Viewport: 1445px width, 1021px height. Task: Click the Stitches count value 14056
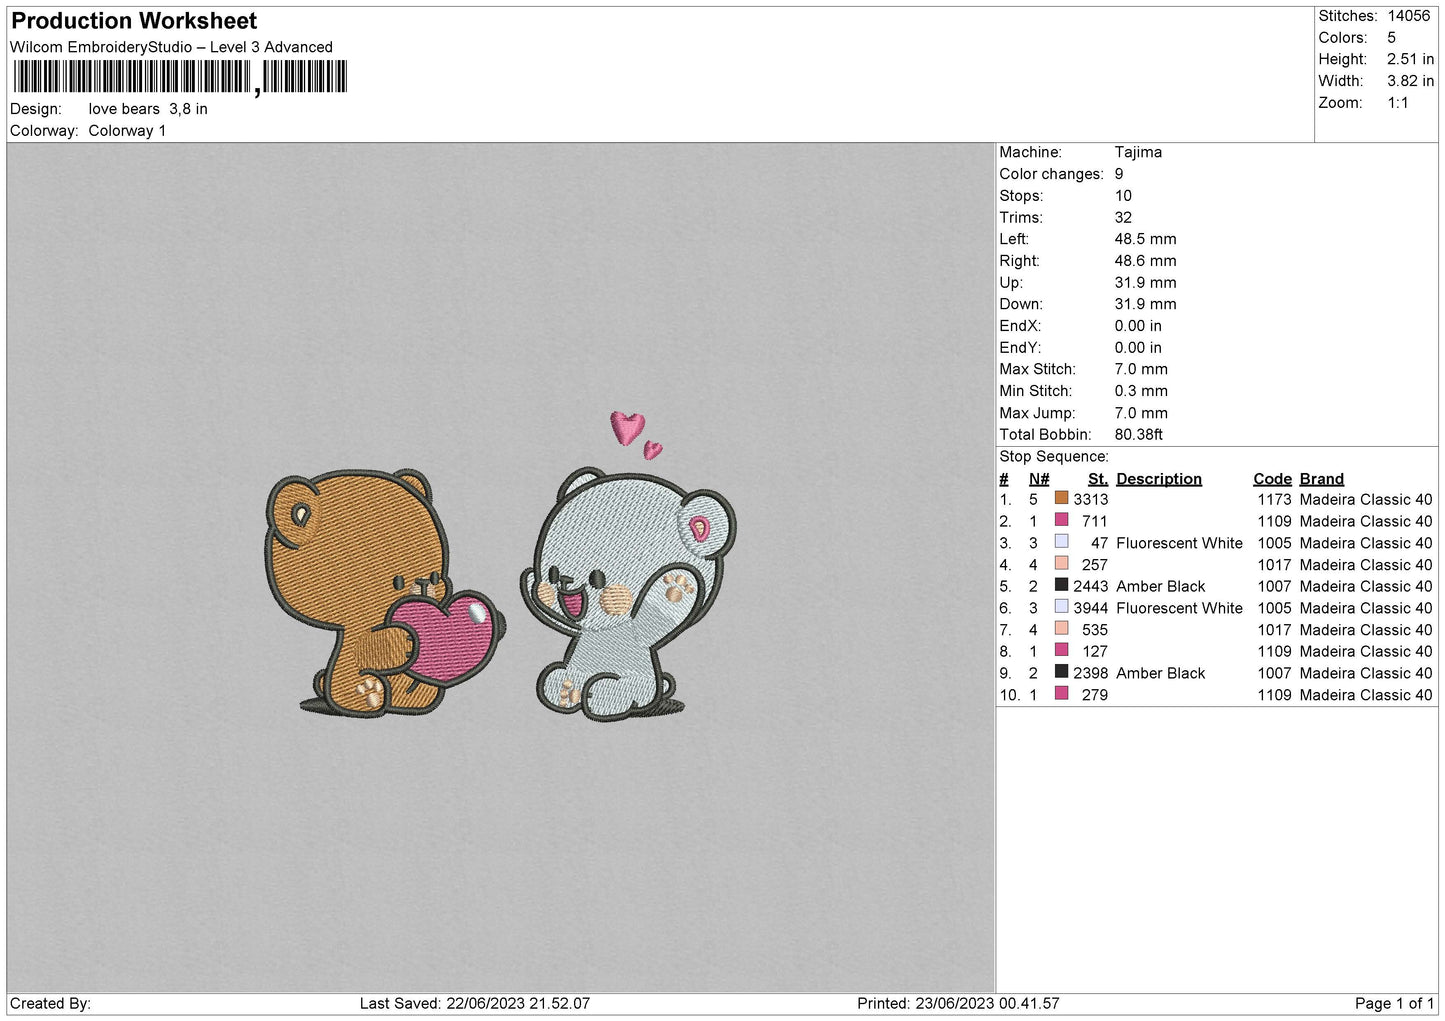[x=1408, y=16]
